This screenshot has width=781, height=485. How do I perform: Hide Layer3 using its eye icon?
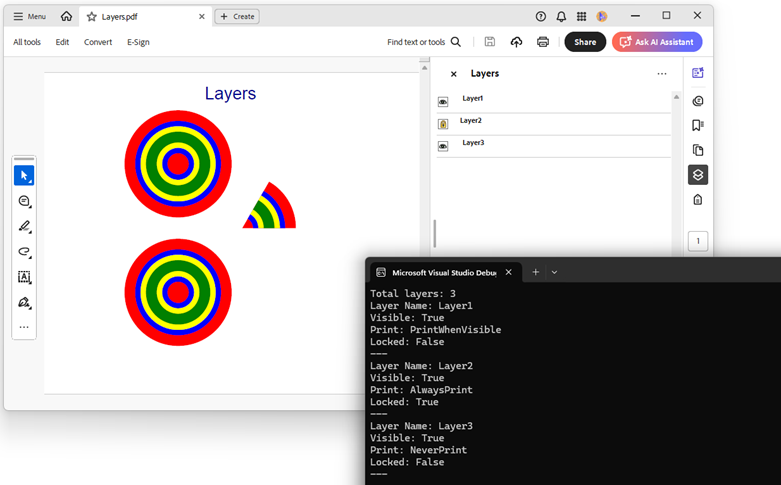(443, 146)
